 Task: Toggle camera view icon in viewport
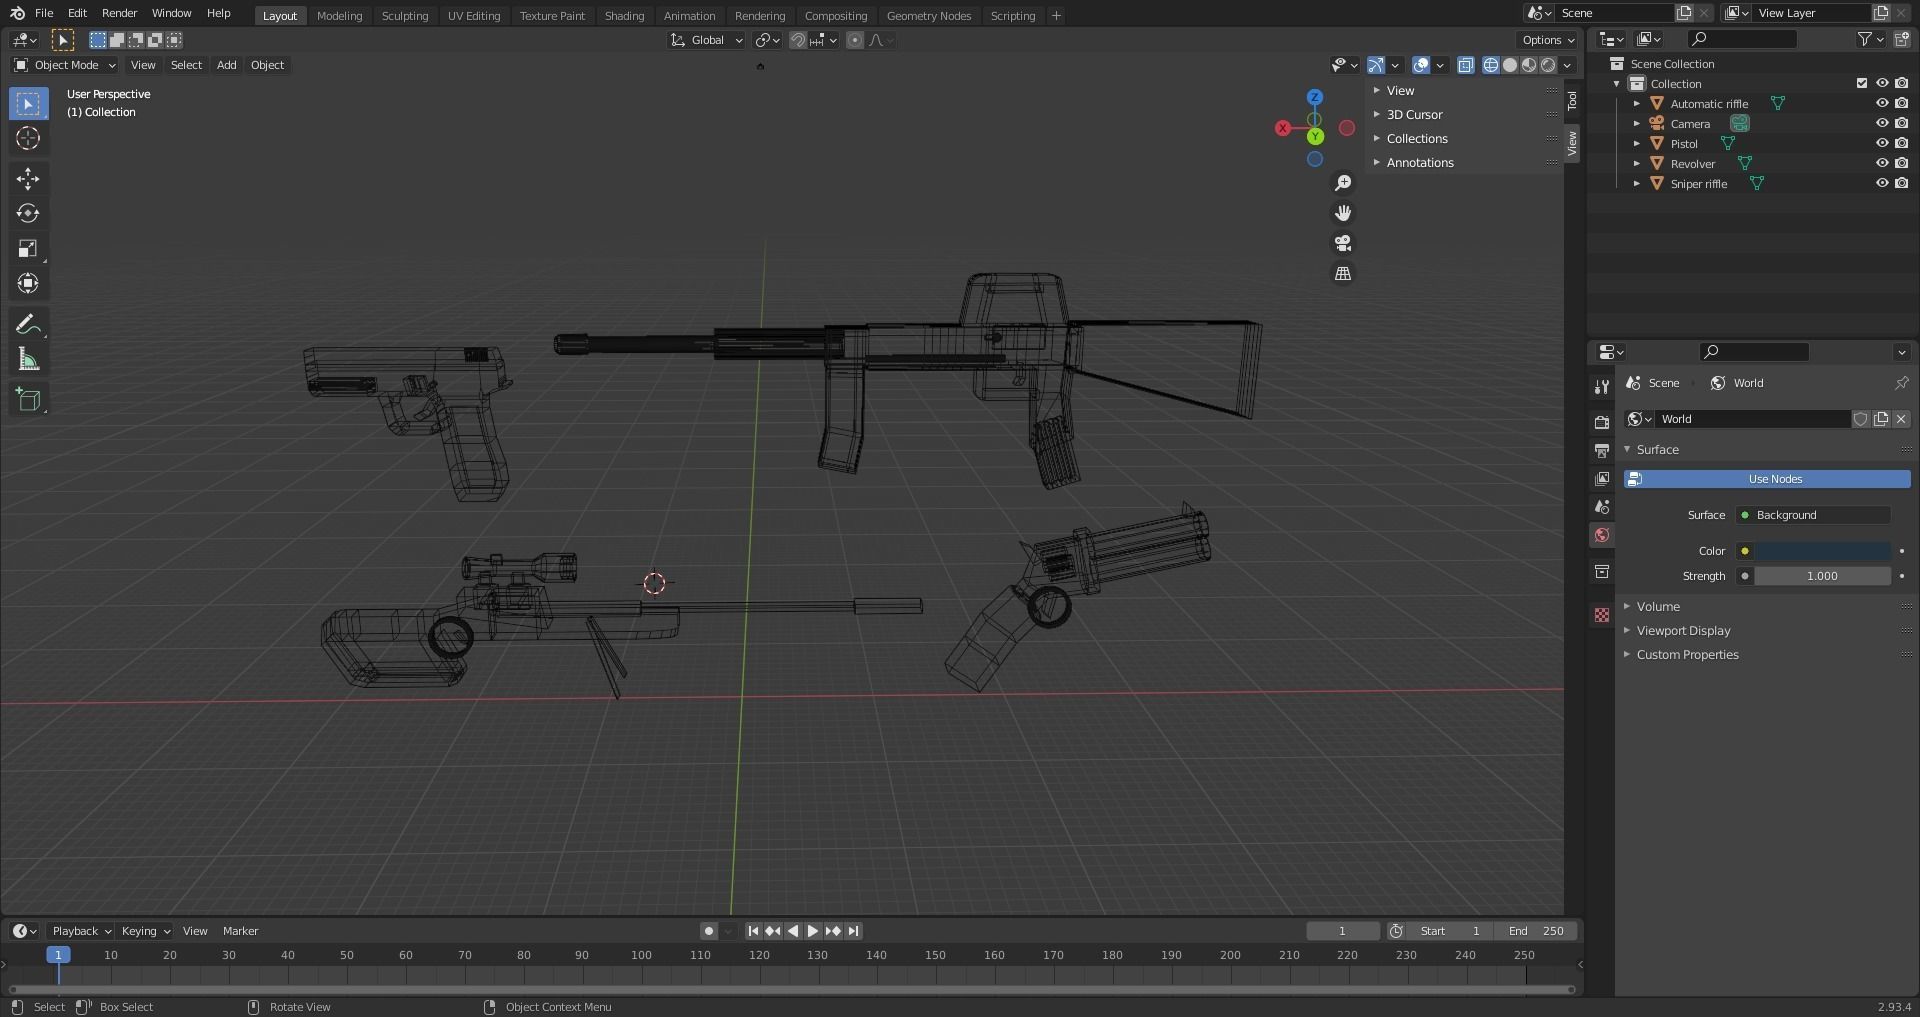click(x=1343, y=243)
